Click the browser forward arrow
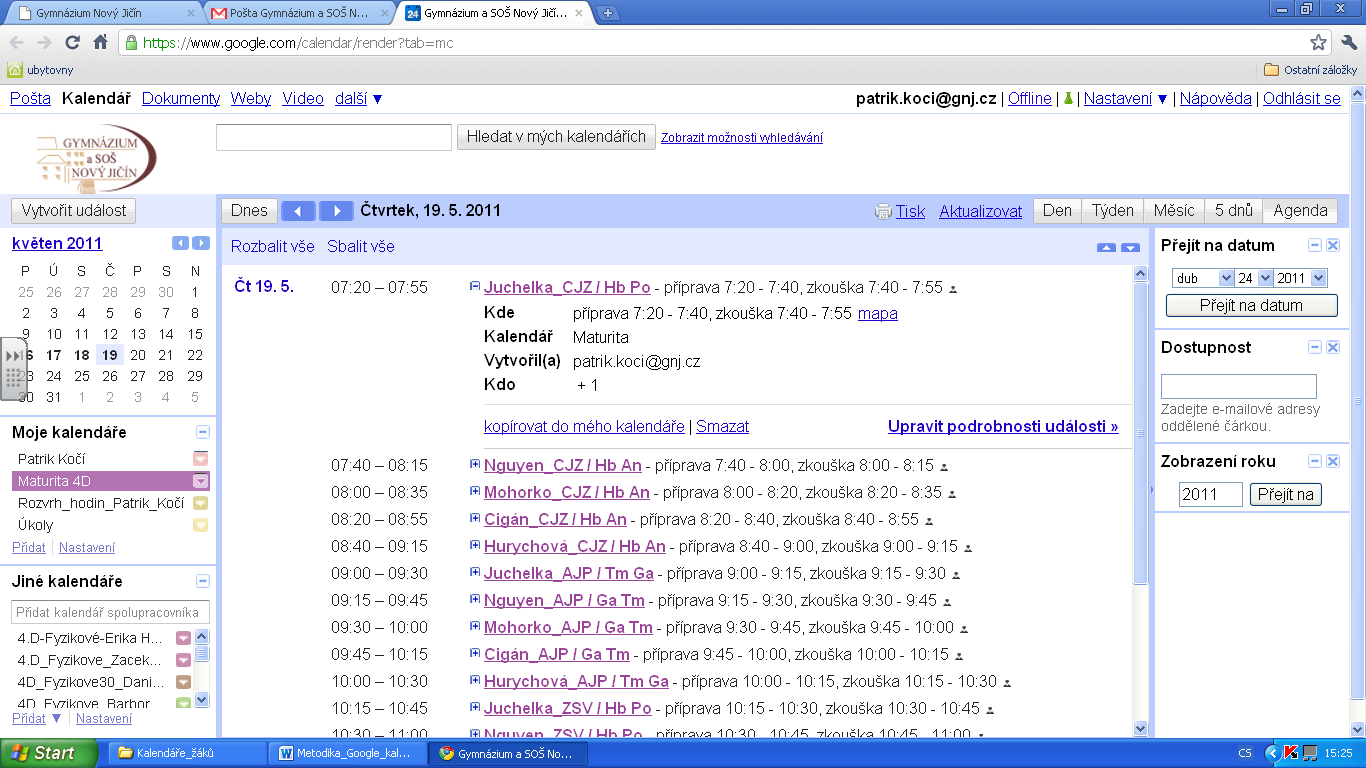 (44, 43)
